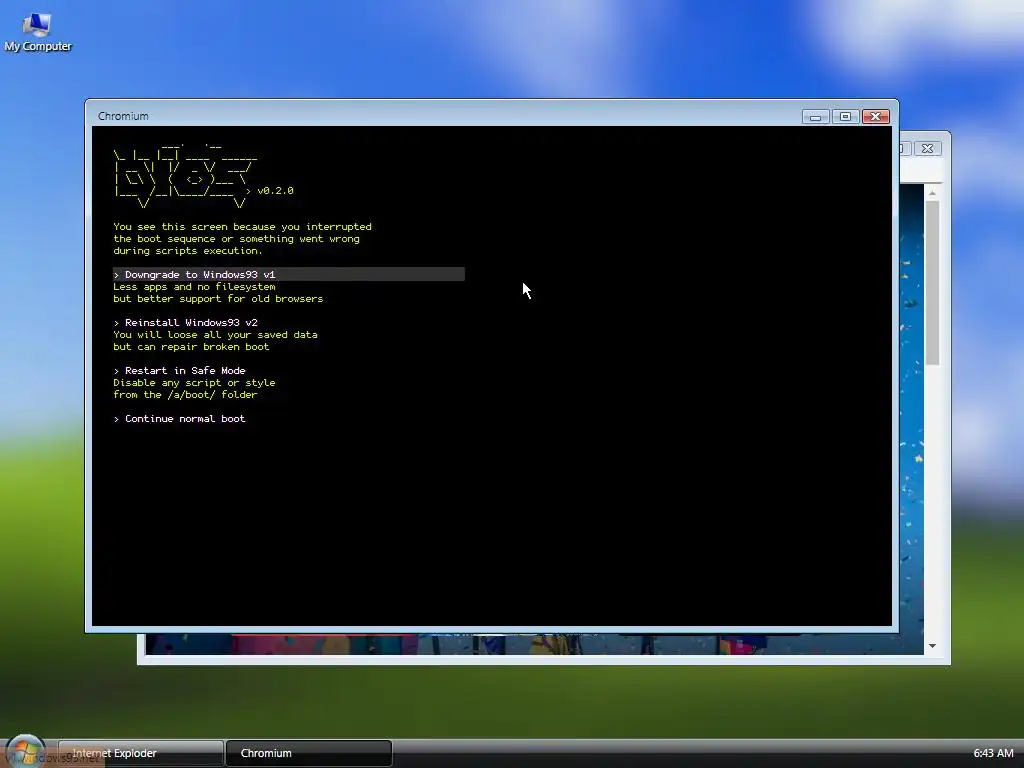
Task: Click 'from the /a/boot/ folder' line
Action: pos(185,394)
